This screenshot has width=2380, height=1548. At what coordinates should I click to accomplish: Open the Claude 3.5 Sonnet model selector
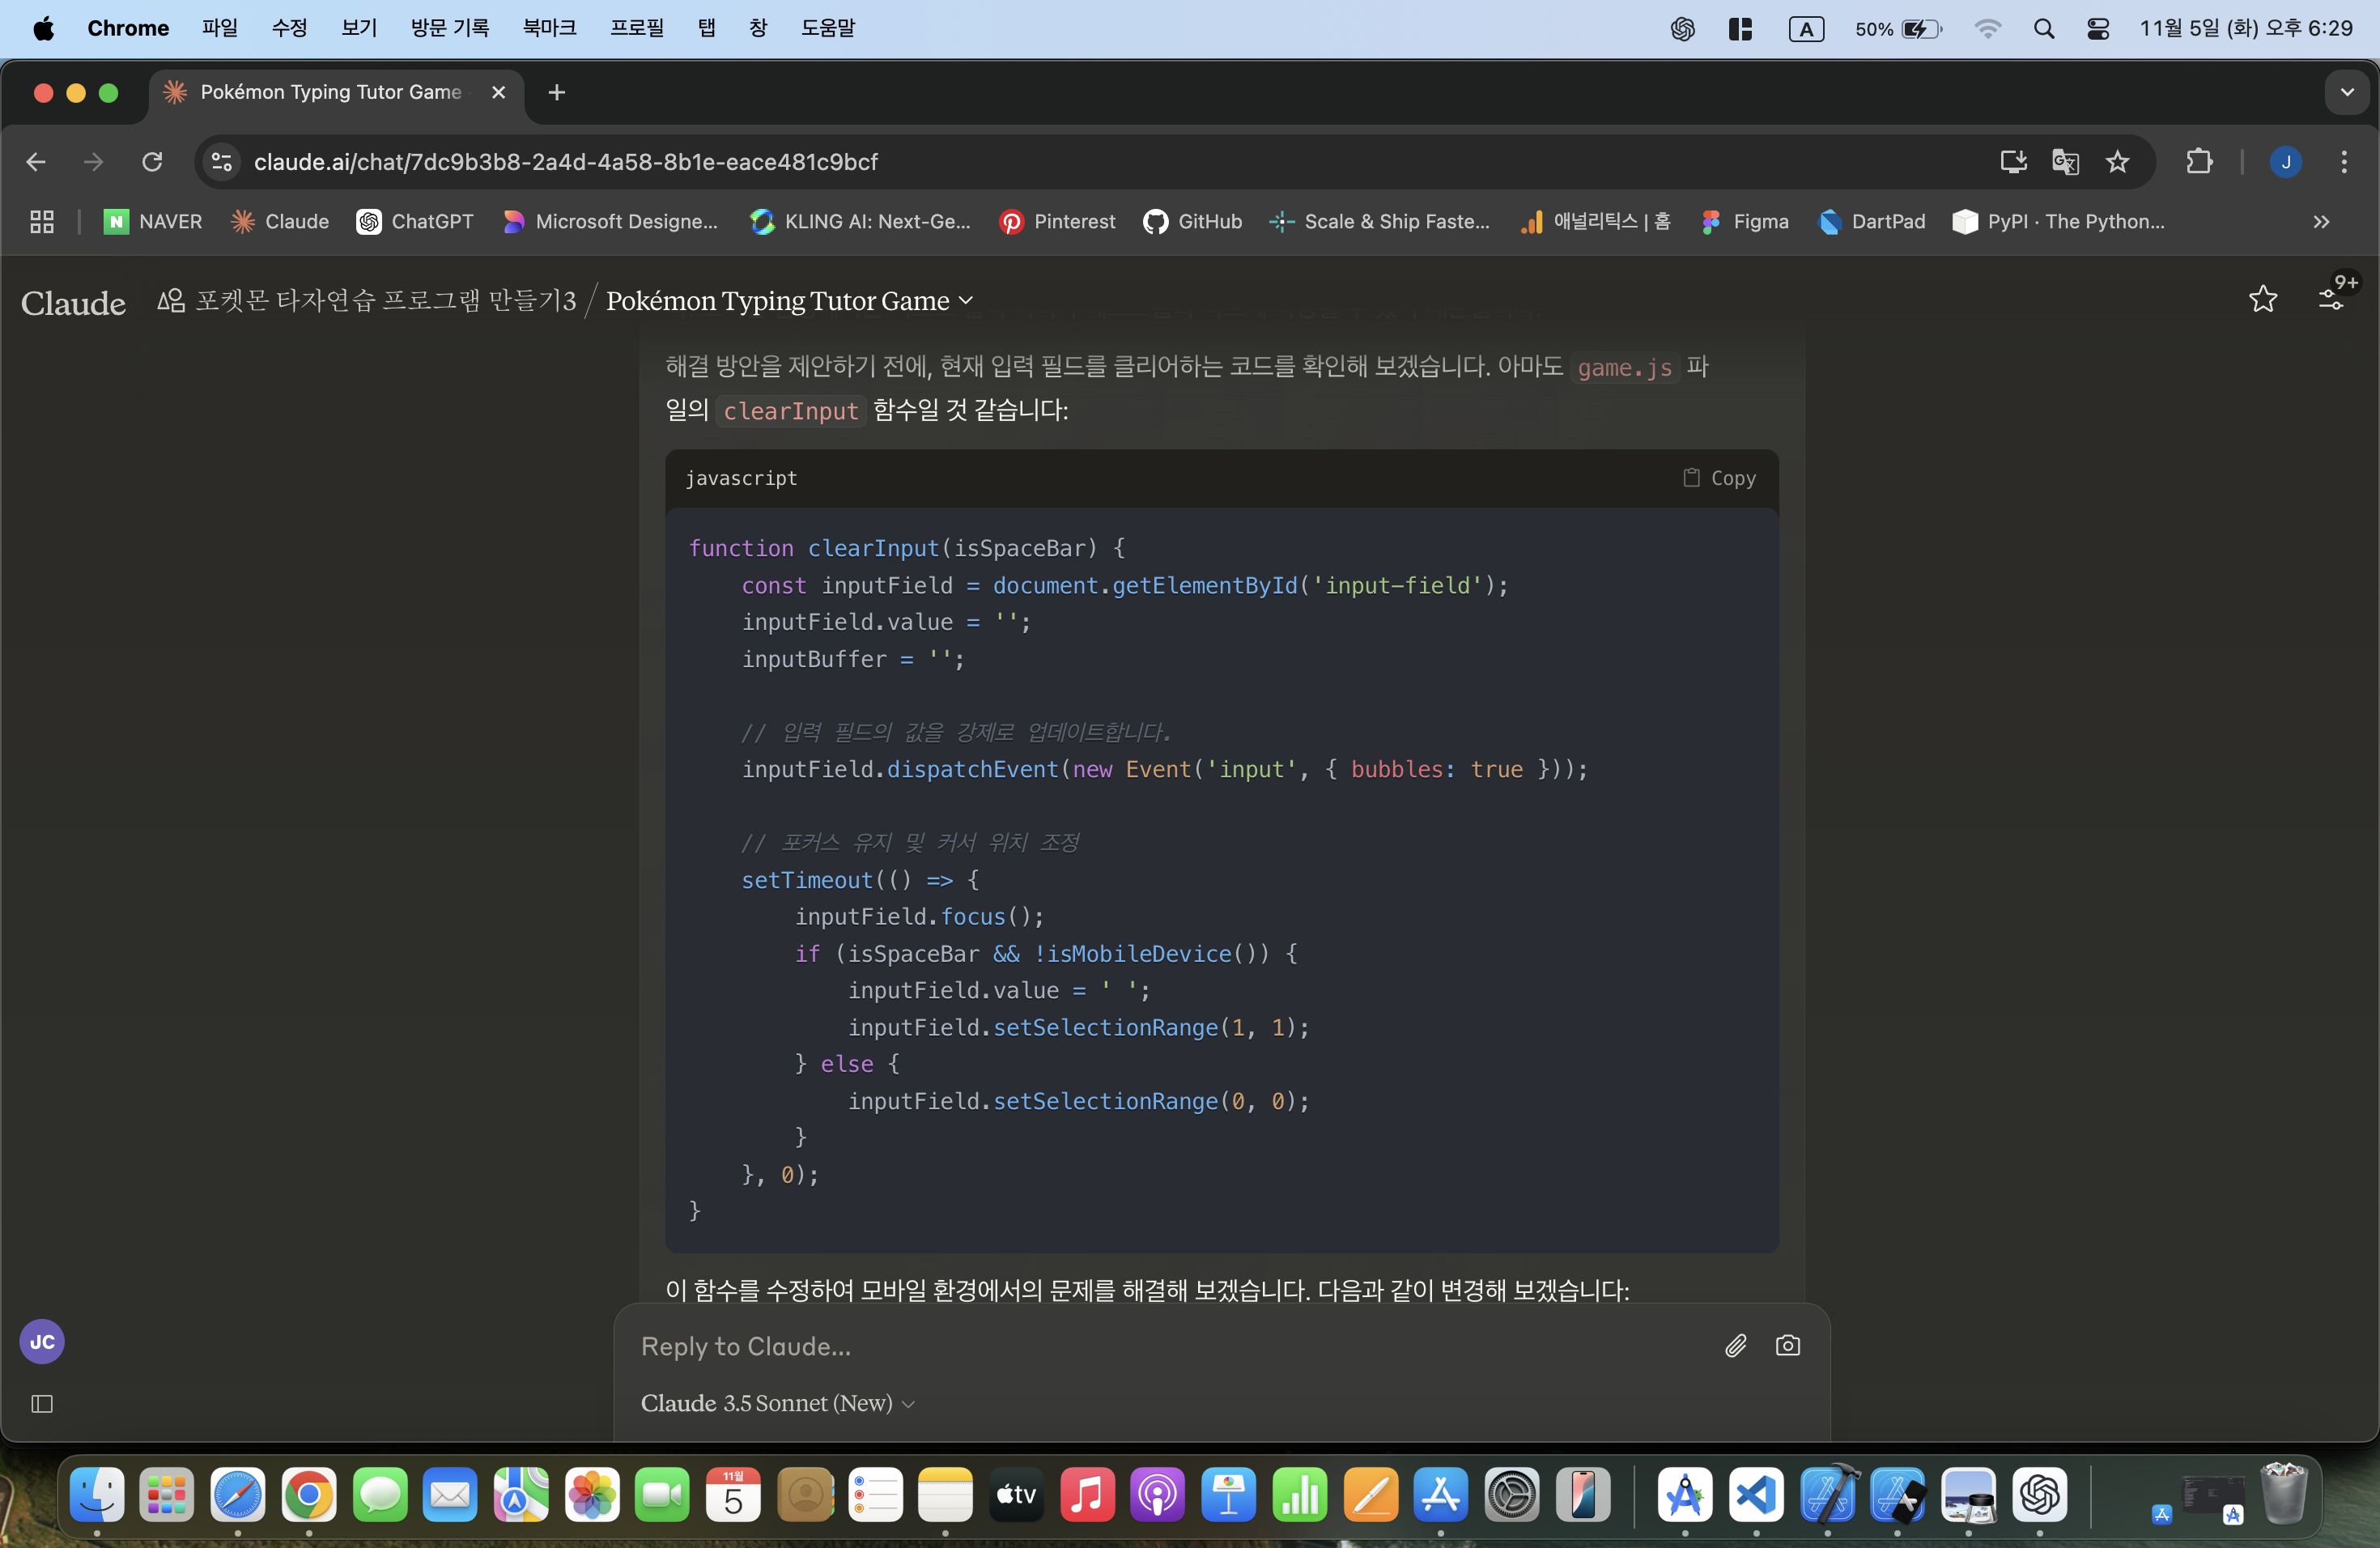[x=777, y=1403]
